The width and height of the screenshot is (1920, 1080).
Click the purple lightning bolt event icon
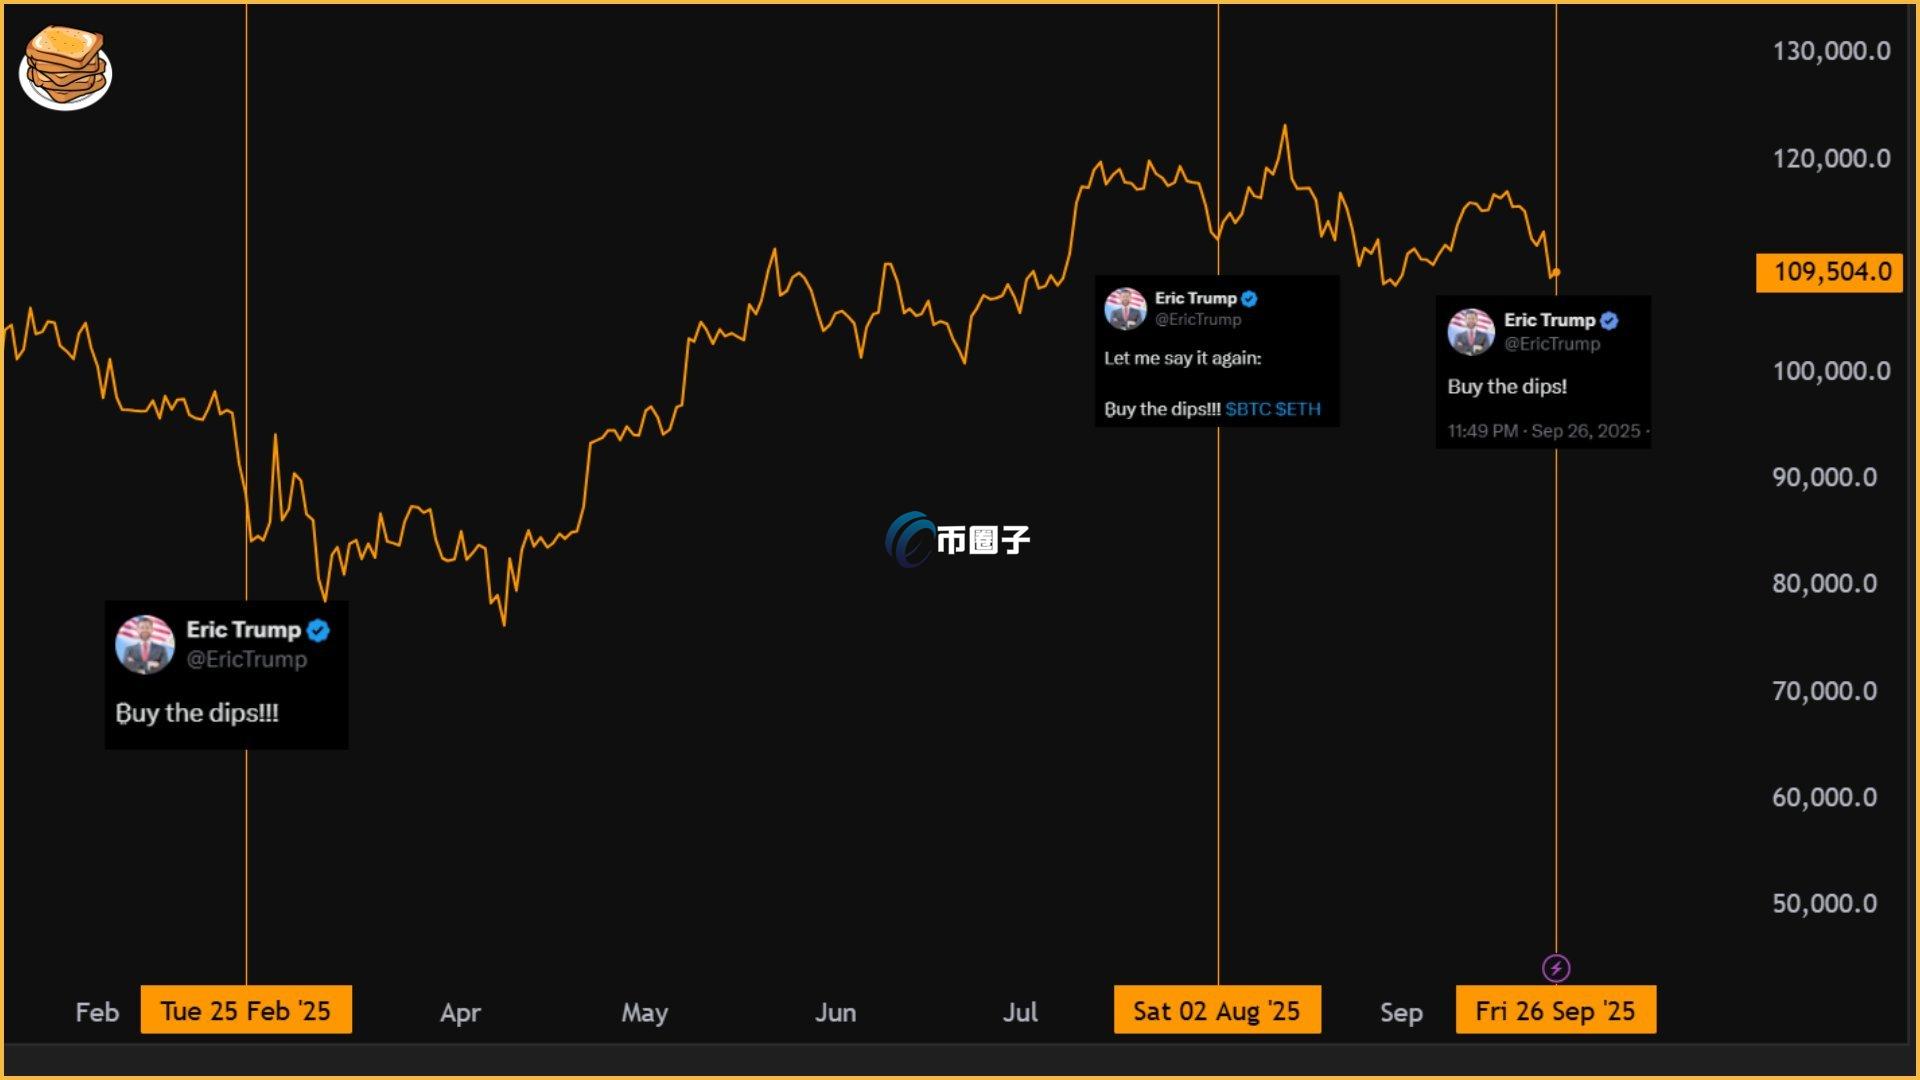pyautogui.click(x=1556, y=968)
